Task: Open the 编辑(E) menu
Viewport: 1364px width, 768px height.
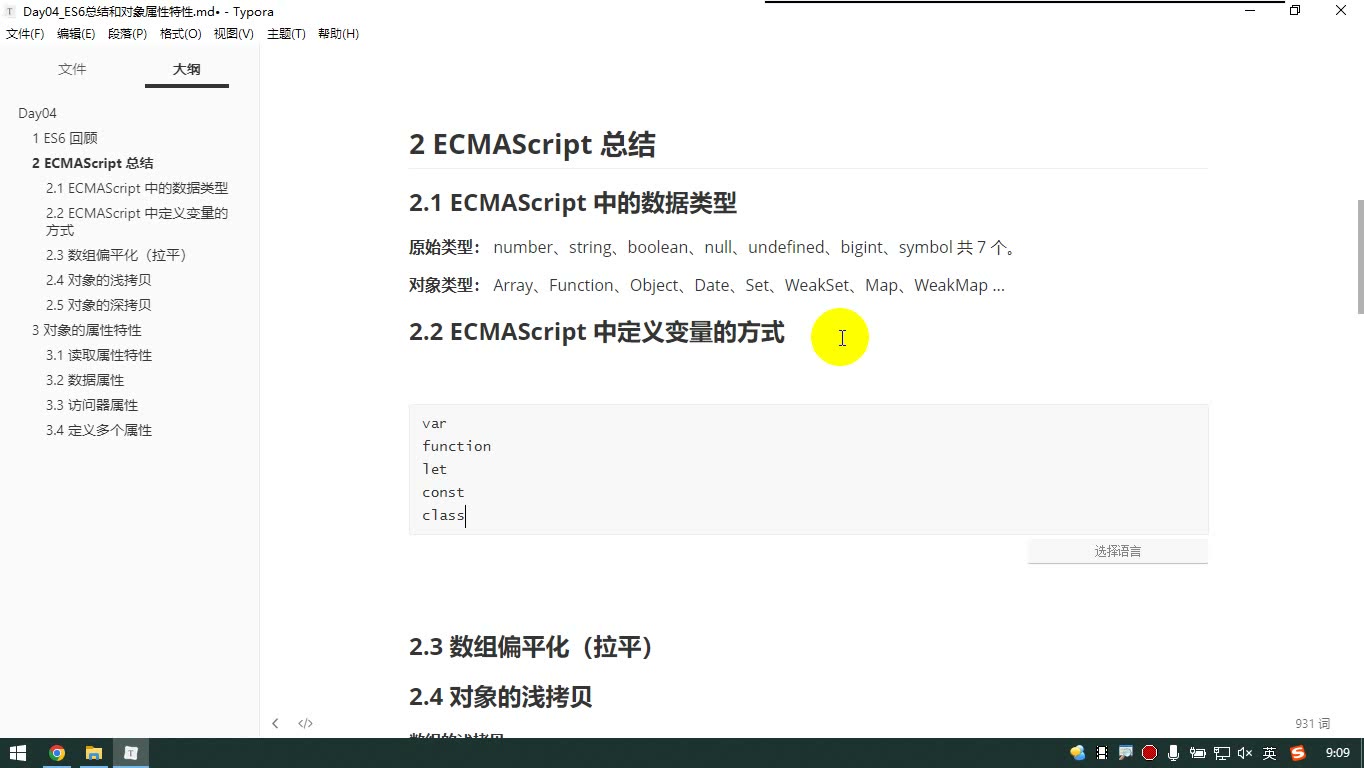Action: click(76, 34)
